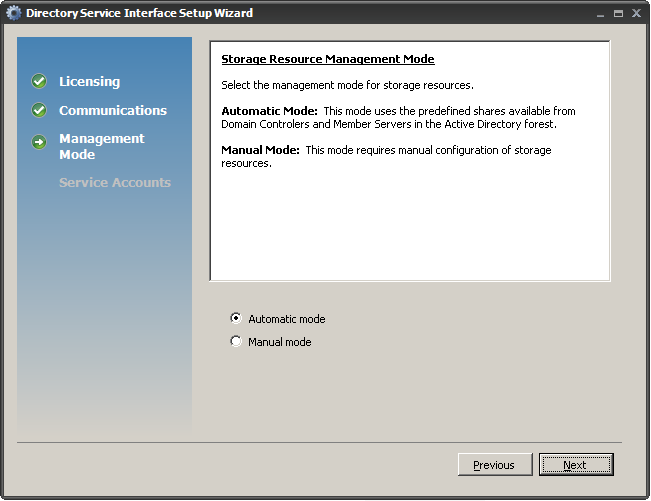This screenshot has width=651, height=501.
Task: Click 'Select the management mode' sentence
Action: [347, 85]
